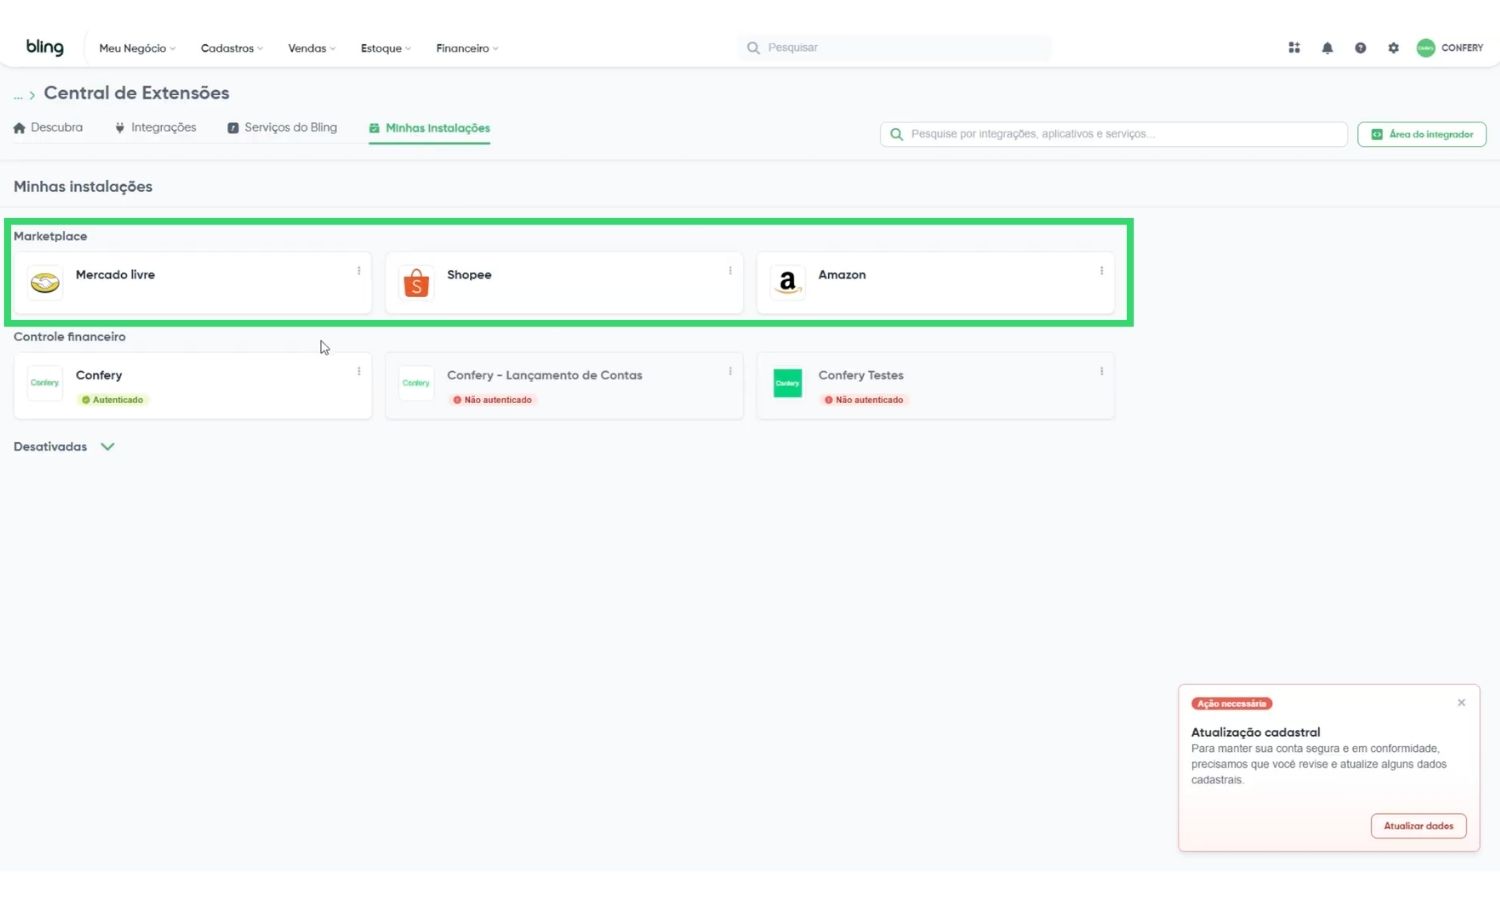Click the Shopee bag logo icon
This screenshot has height=900, width=1500.
pyautogui.click(x=416, y=283)
